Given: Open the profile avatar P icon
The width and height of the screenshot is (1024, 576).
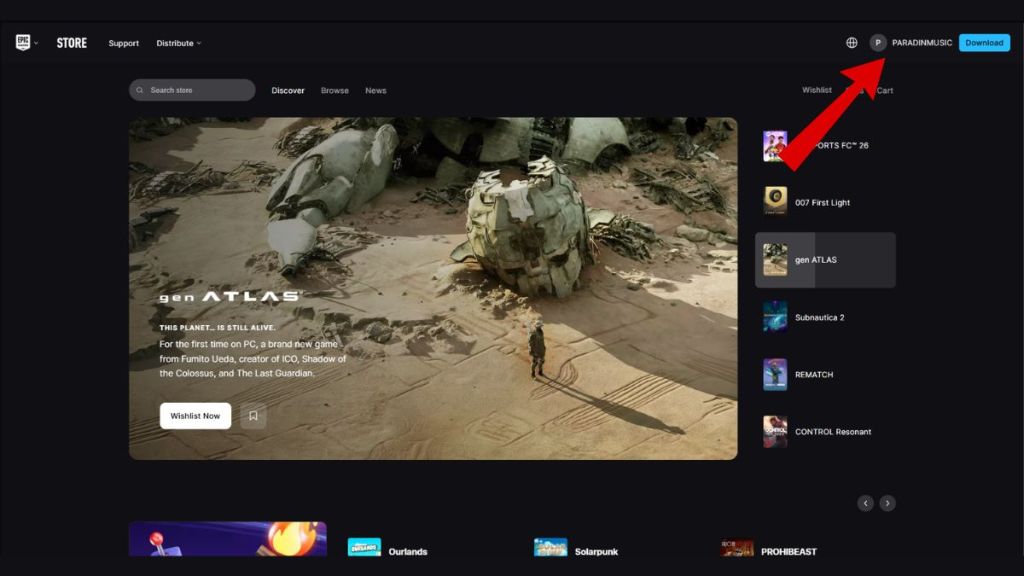Looking at the screenshot, I should (878, 42).
